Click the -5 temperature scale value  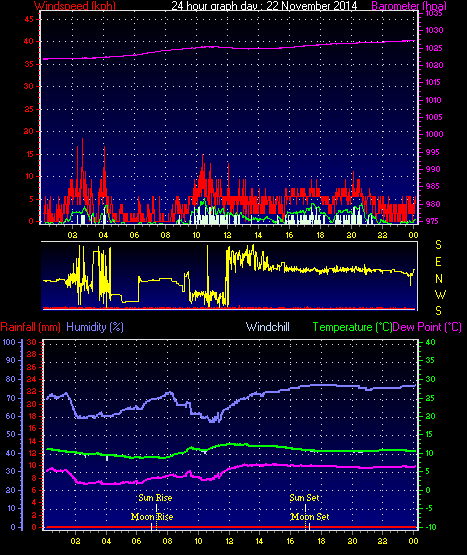tap(430, 508)
